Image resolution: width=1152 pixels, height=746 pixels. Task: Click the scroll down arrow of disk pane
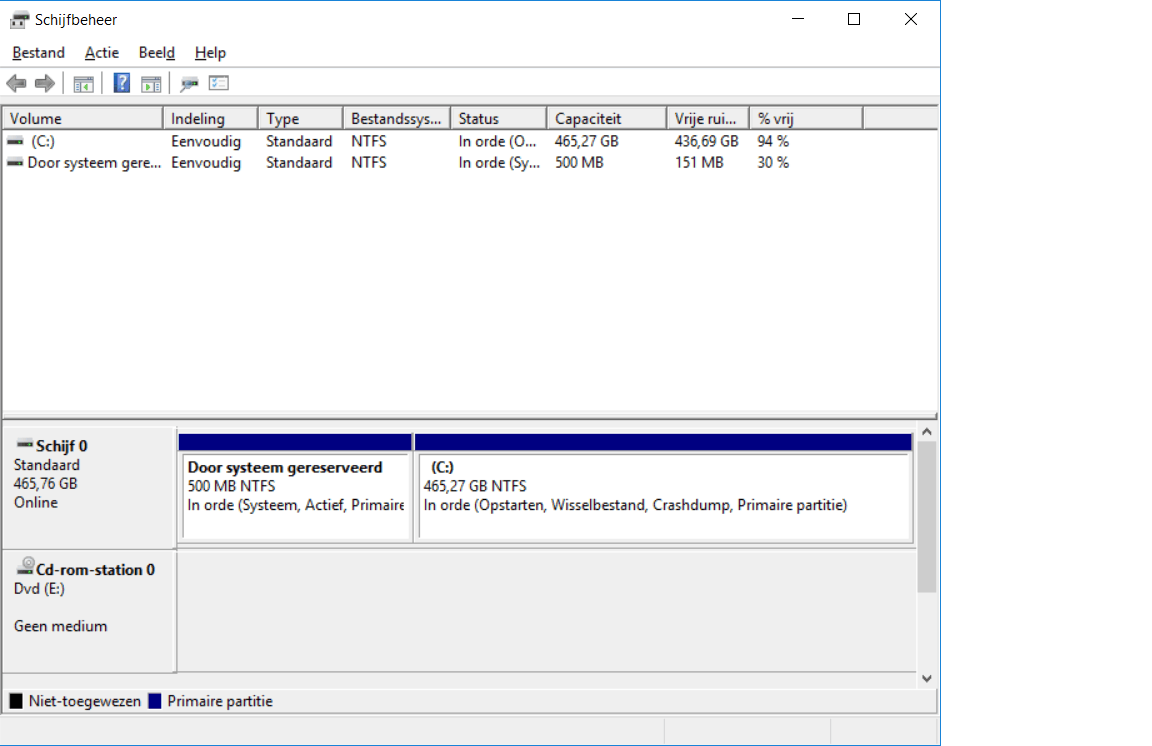pyautogui.click(x=926, y=678)
